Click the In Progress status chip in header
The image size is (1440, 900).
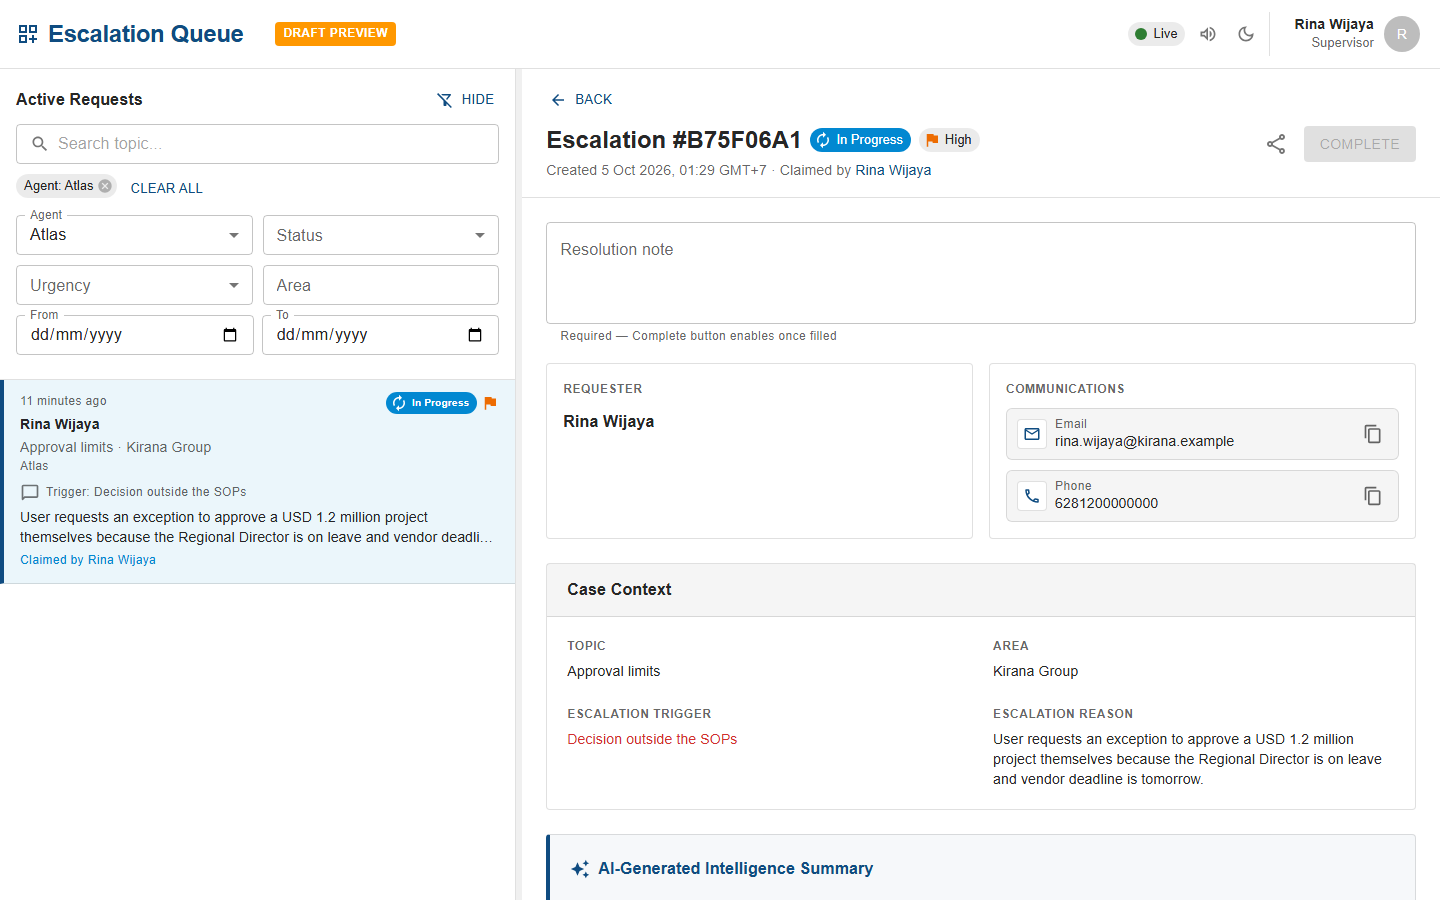tap(860, 140)
